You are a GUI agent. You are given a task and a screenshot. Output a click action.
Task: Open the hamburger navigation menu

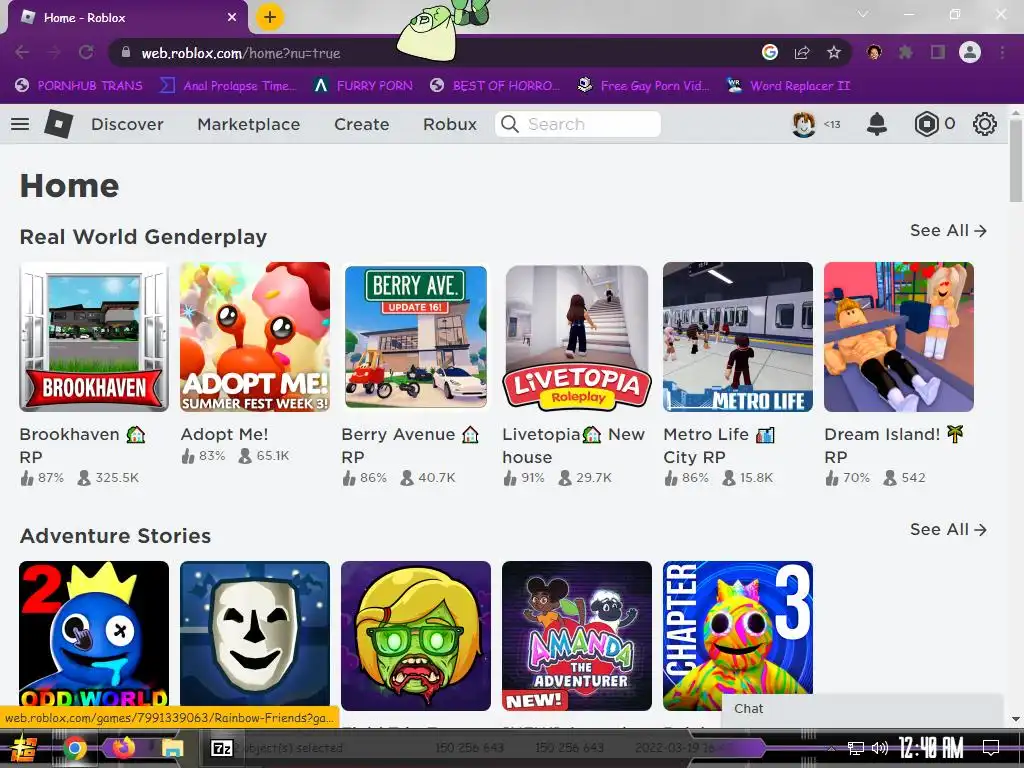20,124
